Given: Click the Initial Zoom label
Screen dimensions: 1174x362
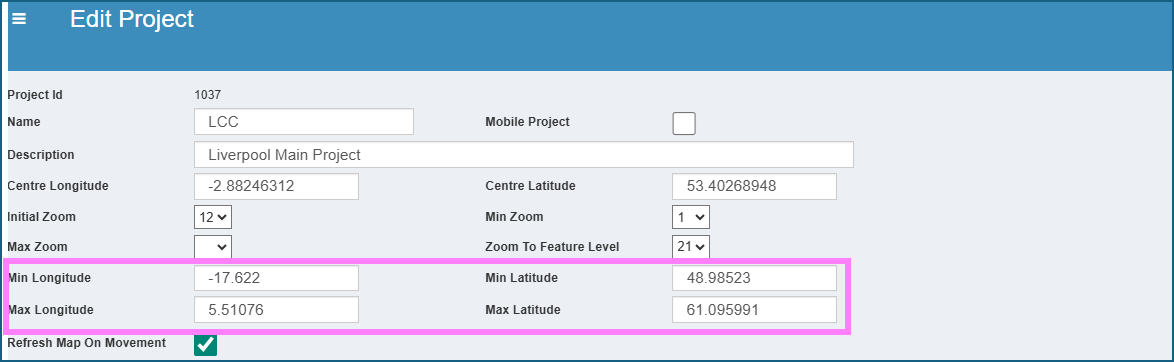Looking at the screenshot, I should pos(41,217).
